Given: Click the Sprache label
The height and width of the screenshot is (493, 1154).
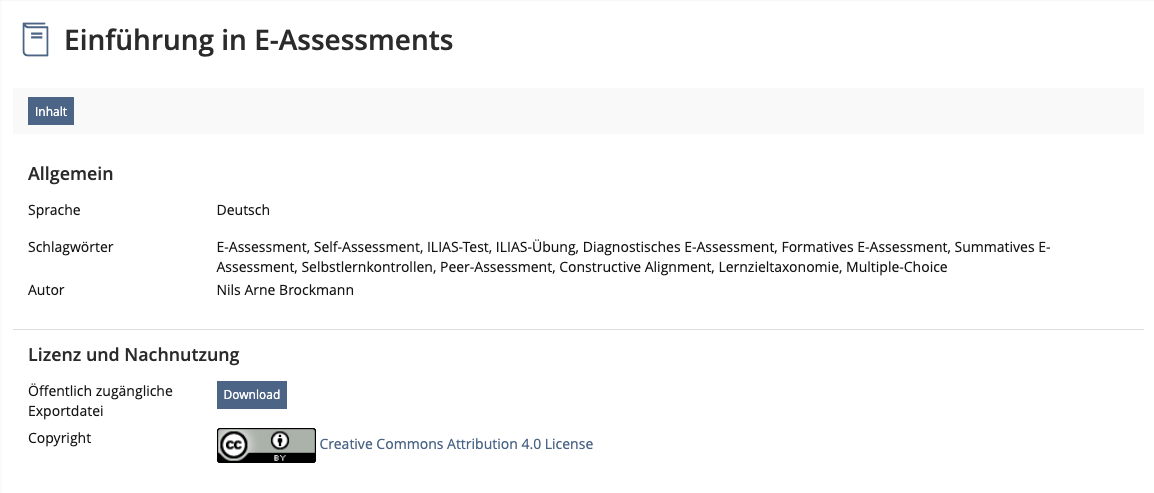Looking at the screenshot, I should click(x=54, y=210).
